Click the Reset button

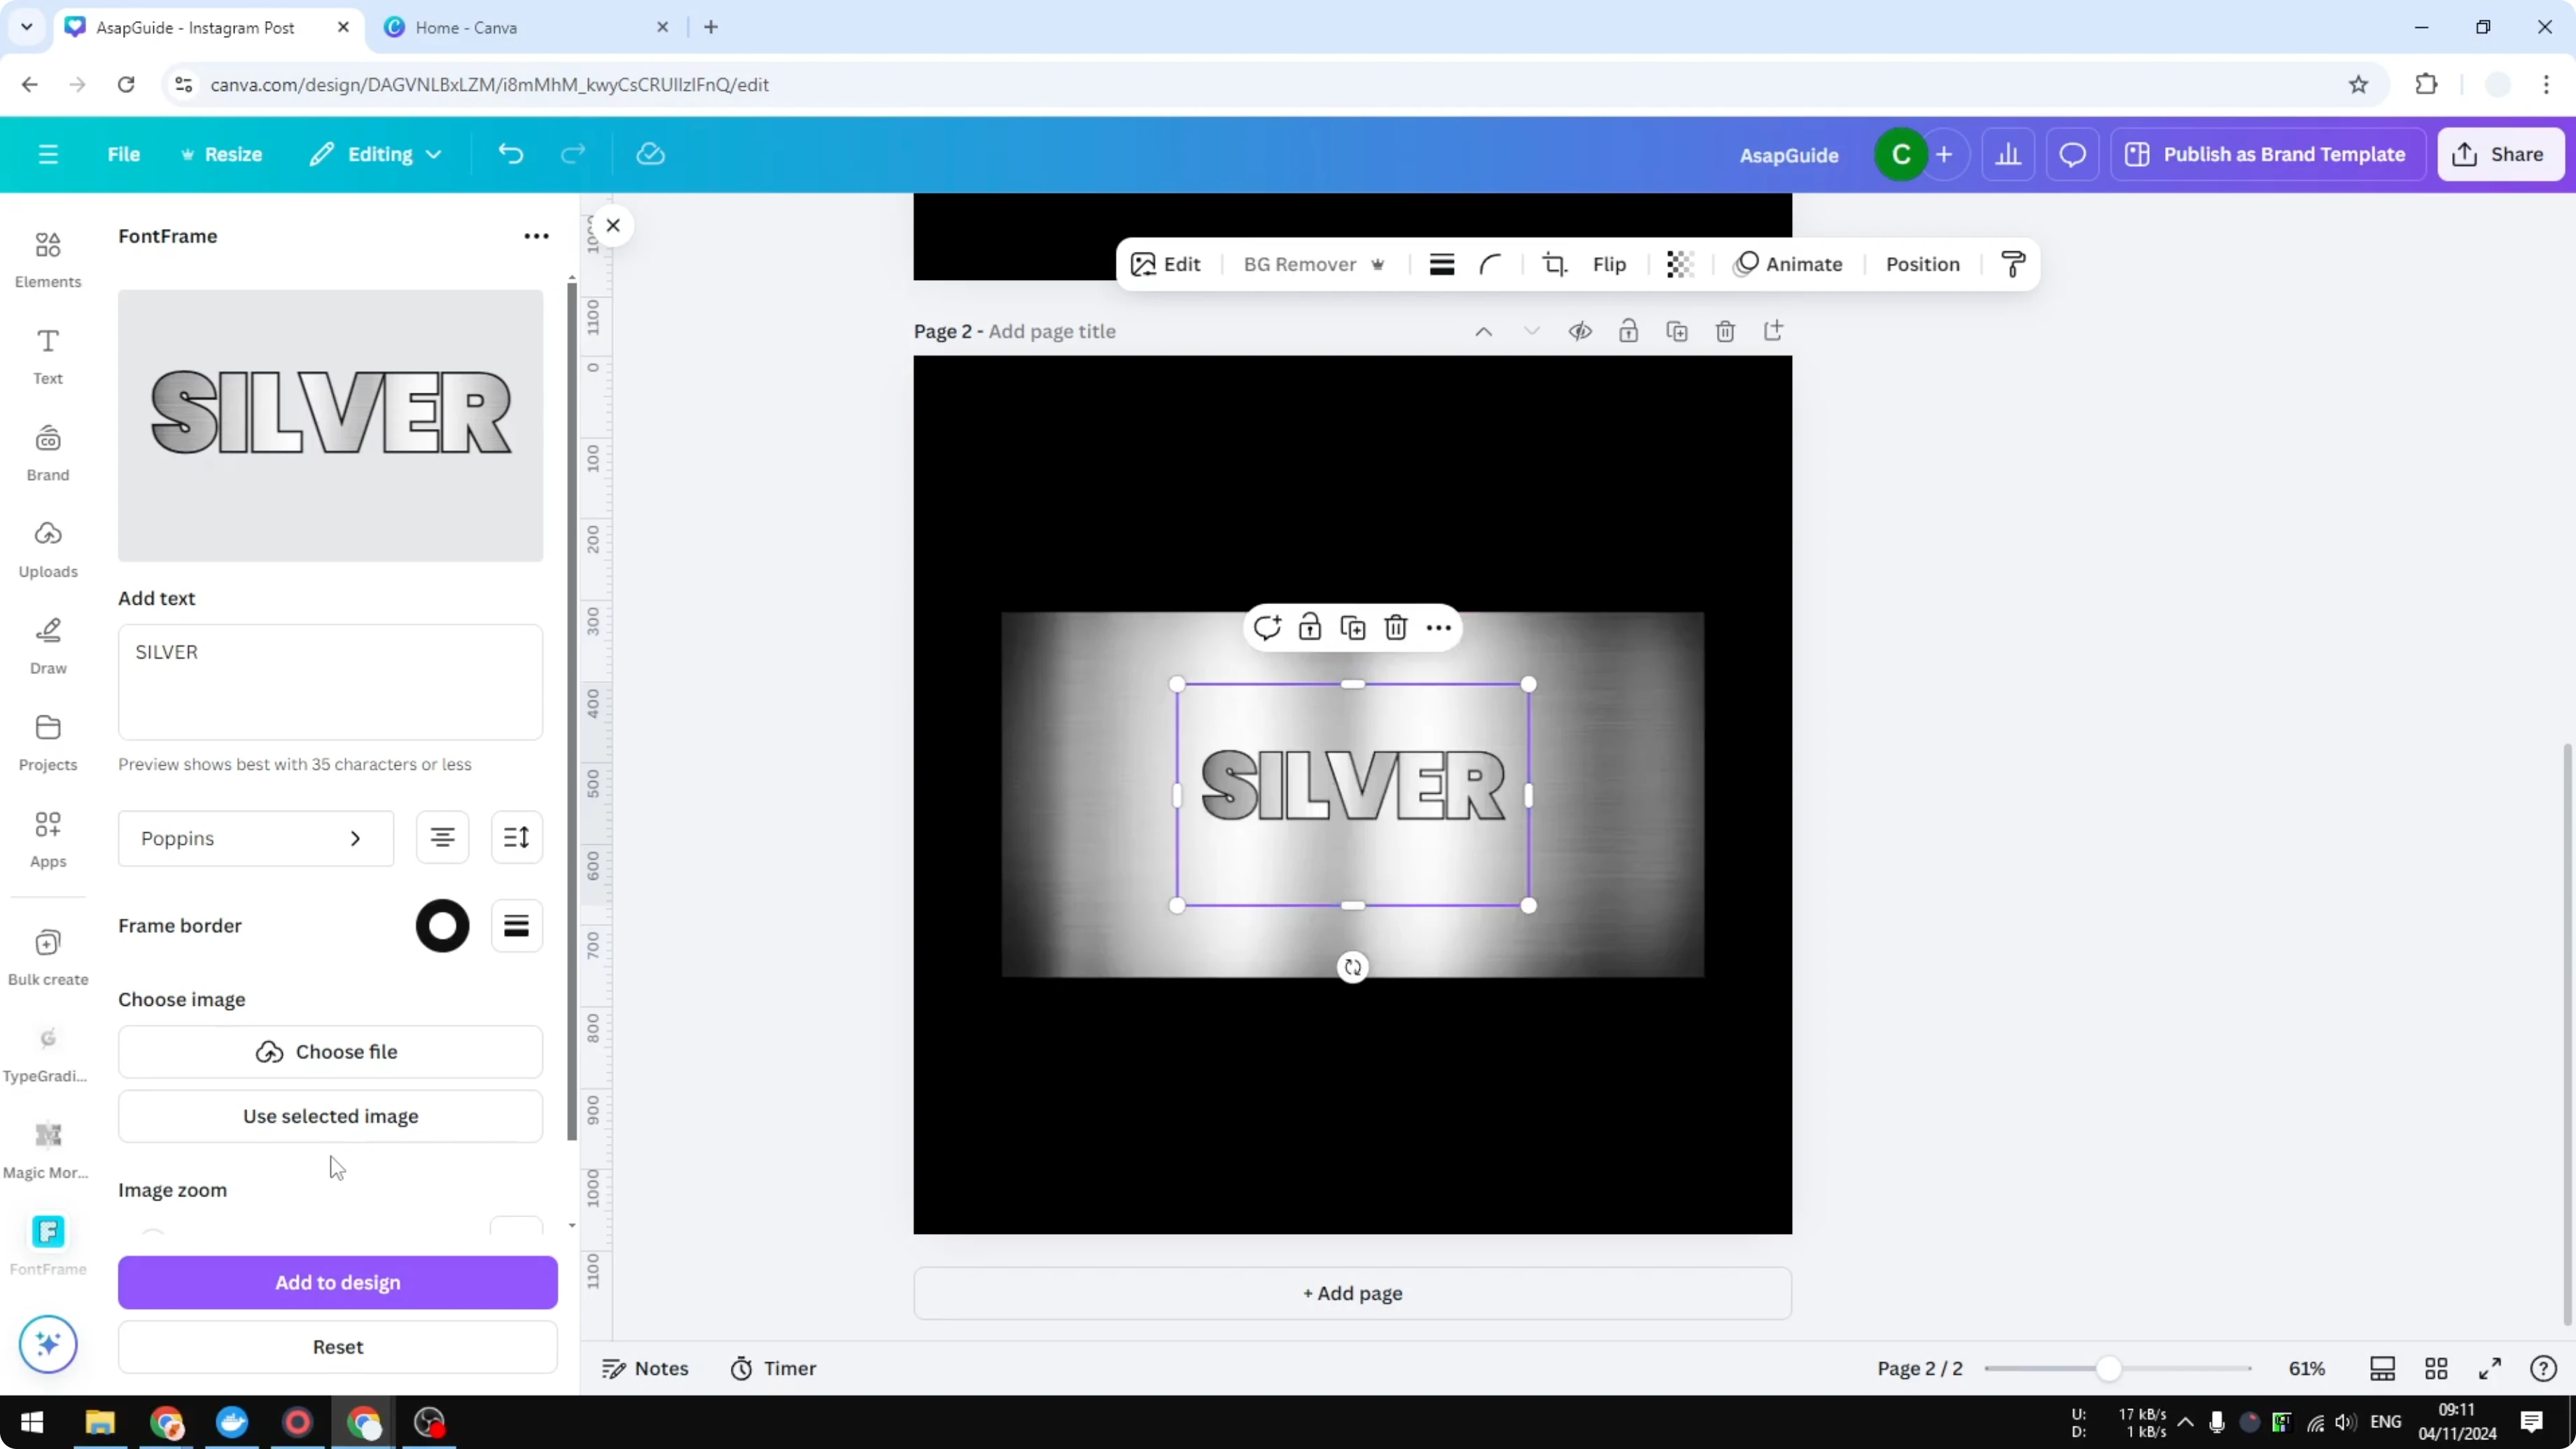(x=338, y=1347)
